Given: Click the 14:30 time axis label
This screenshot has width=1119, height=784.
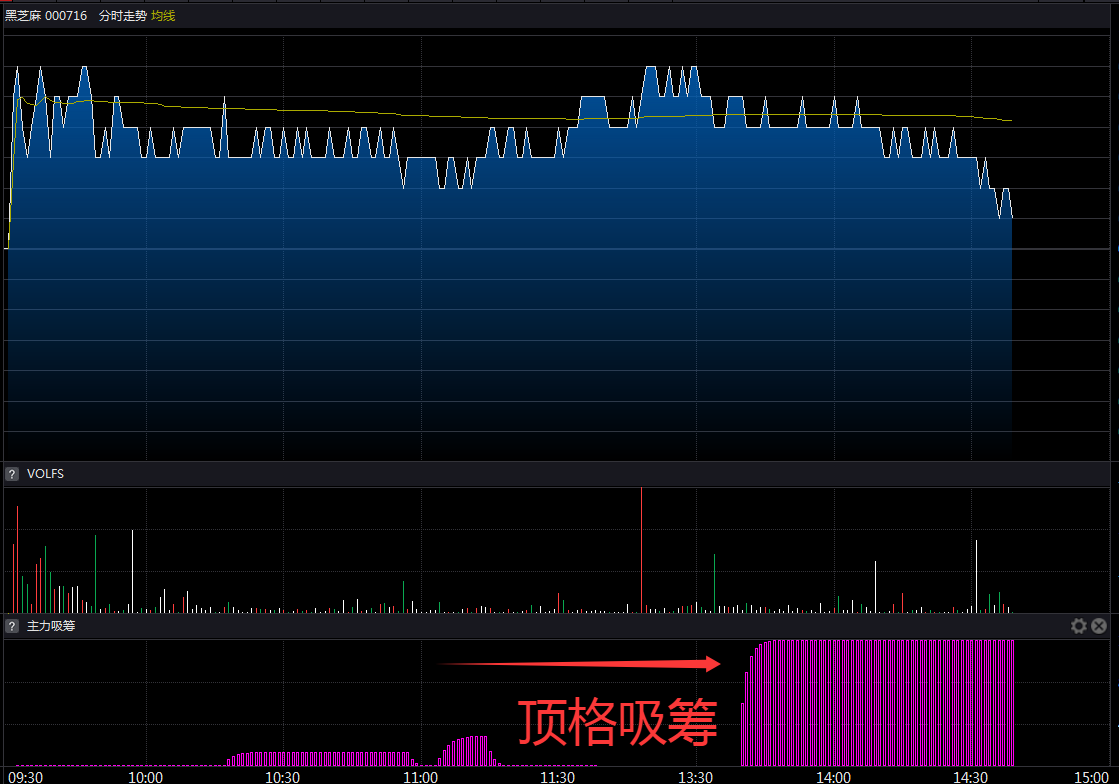Looking at the screenshot, I should point(971,777).
